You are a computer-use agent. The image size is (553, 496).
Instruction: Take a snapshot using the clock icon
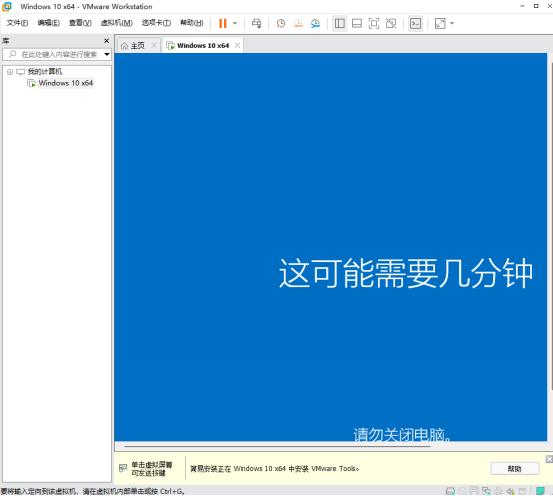point(281,23)
